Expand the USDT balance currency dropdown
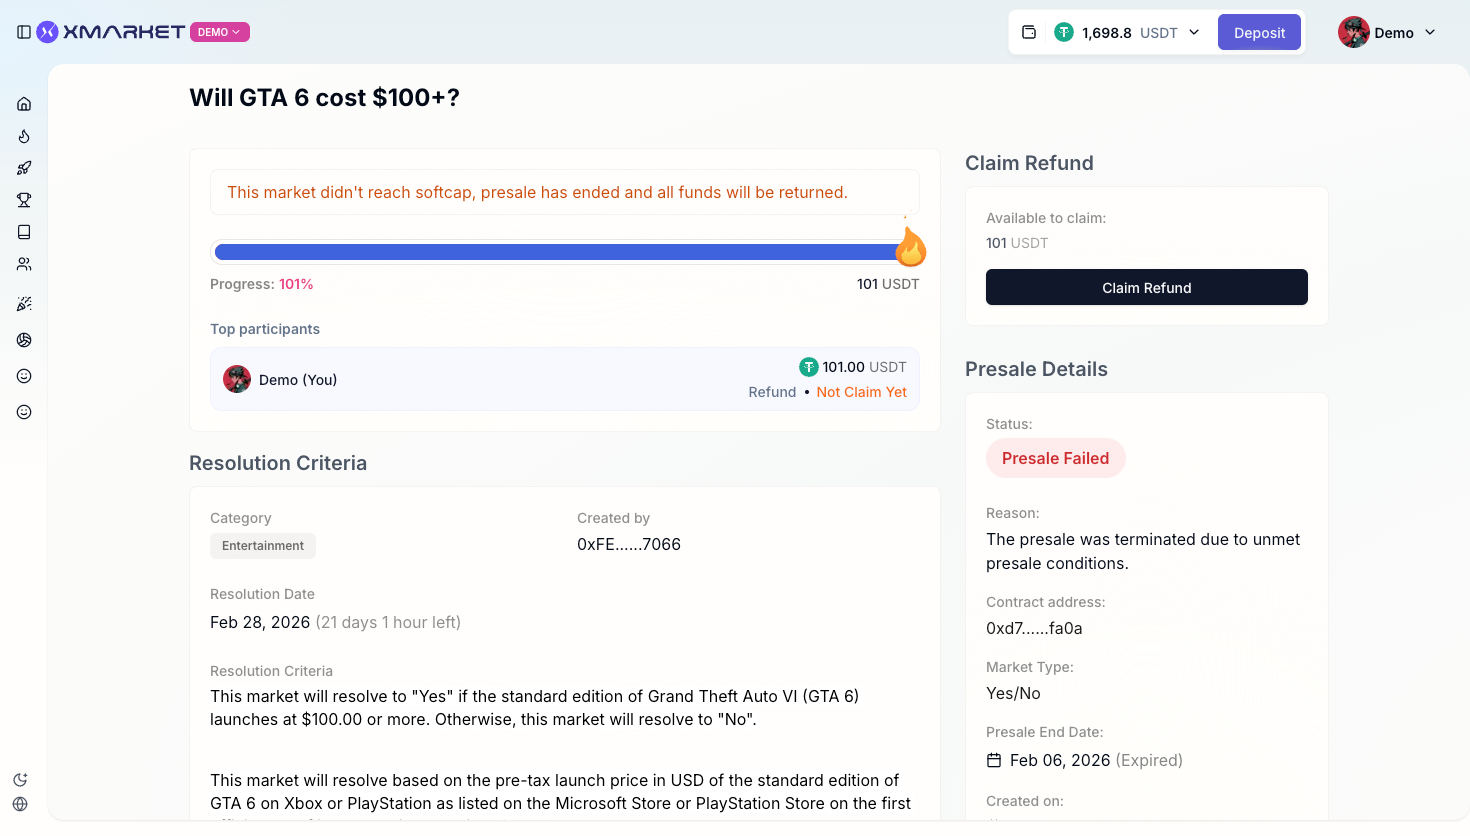Image resolution: width=1470 pixels, height=836 pixels. [x=1194, y=32]
